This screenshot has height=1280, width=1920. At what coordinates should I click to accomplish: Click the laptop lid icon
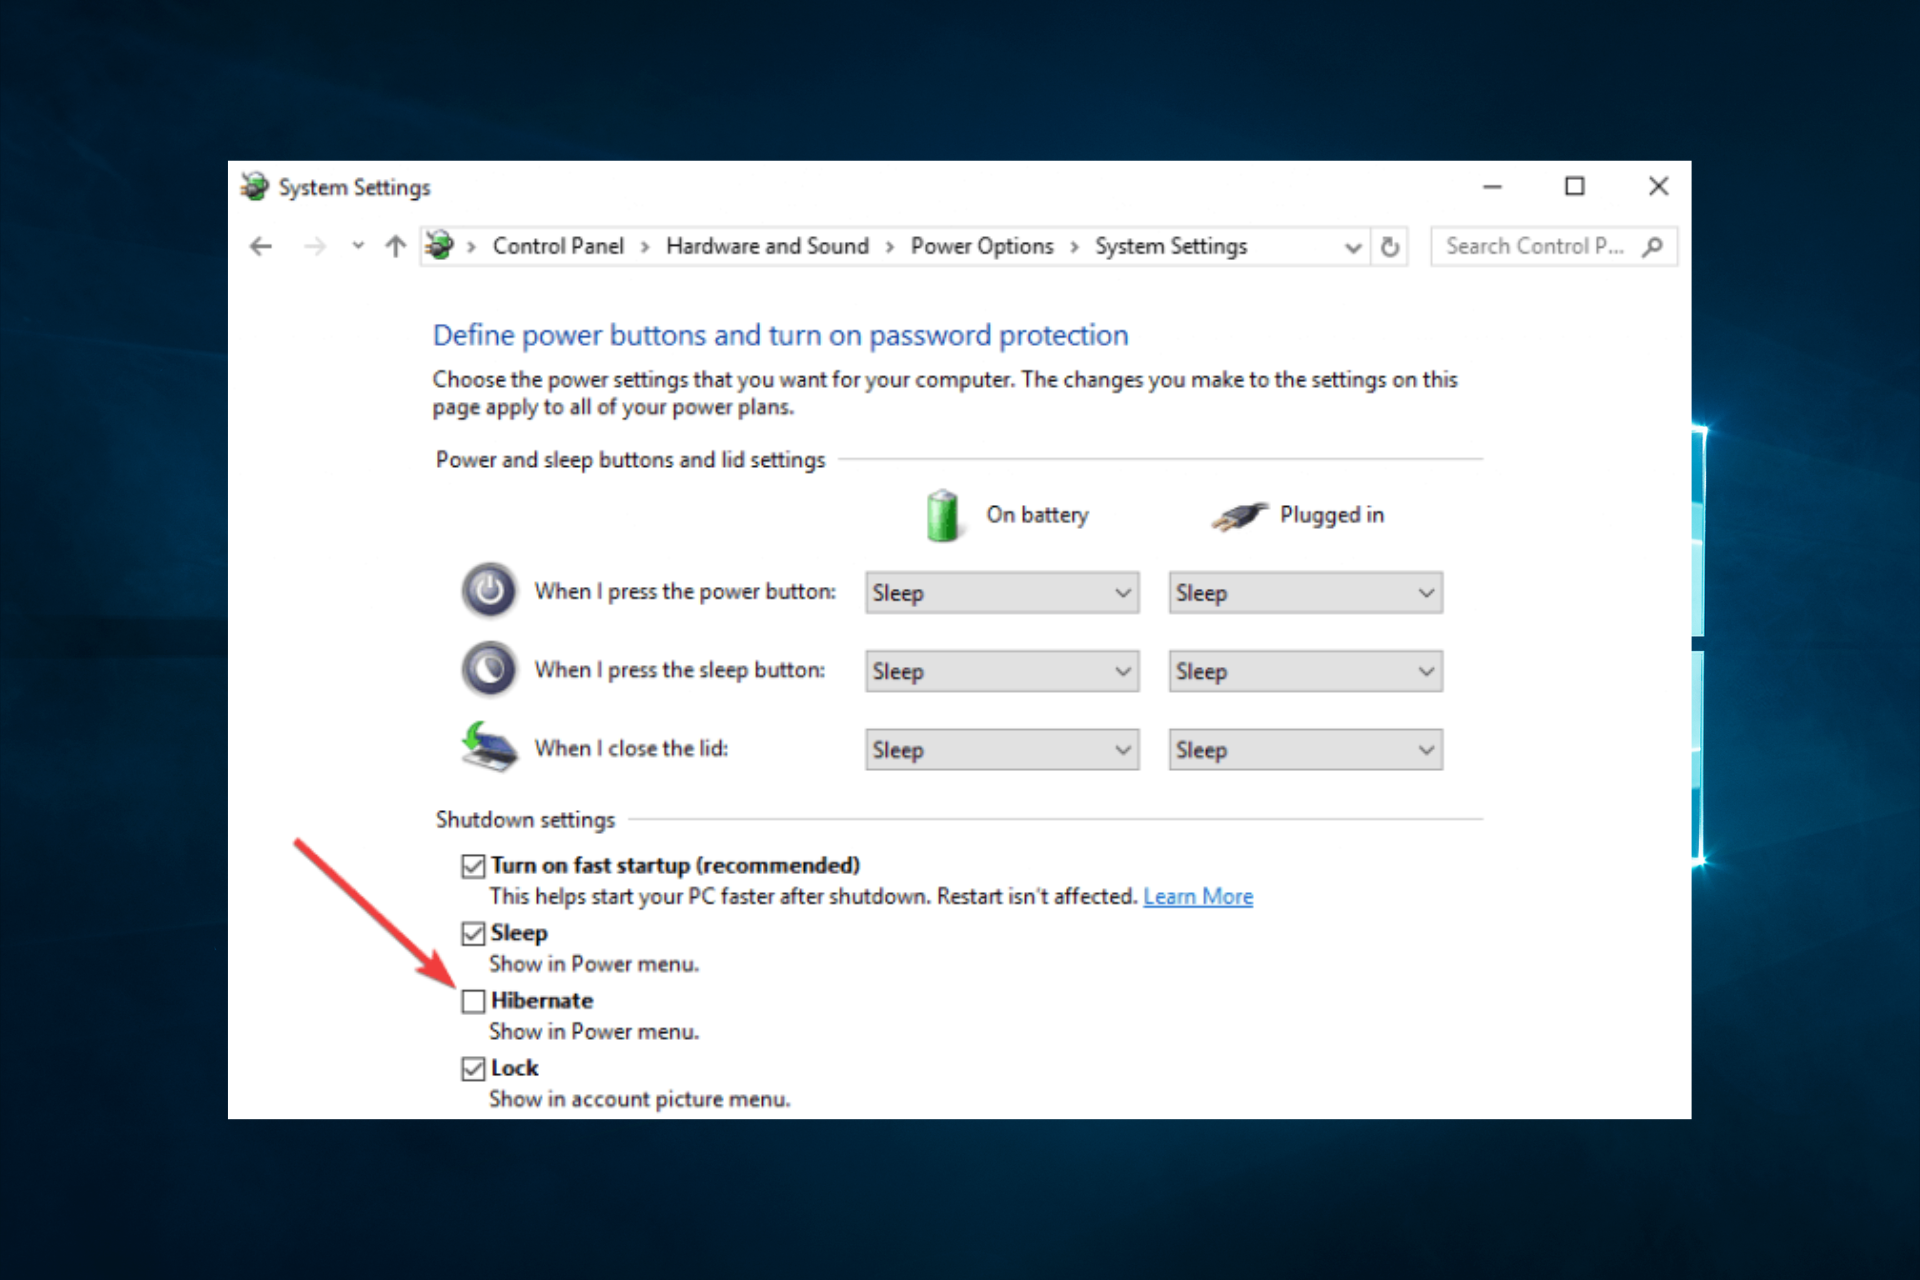coord(489,747)
